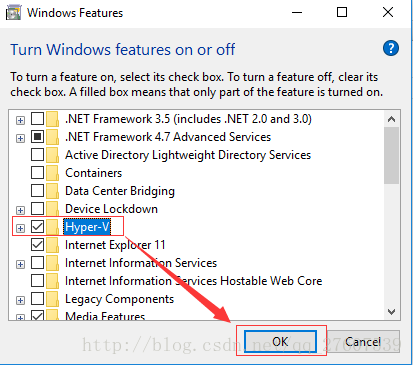Expand the Hyper-V tree node
The image size is (413, 365).
click(x=20, y=228)
